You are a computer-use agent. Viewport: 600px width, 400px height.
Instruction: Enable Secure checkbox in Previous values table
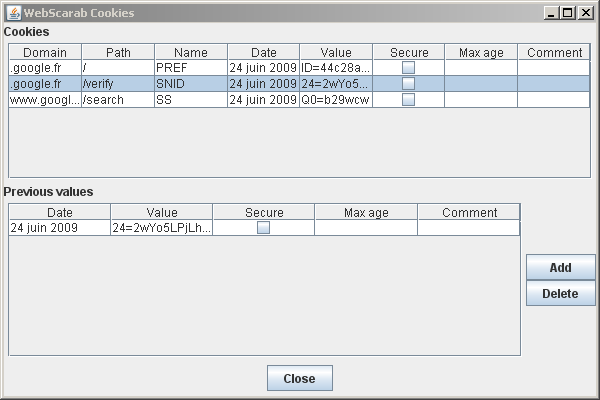(263, 228)
